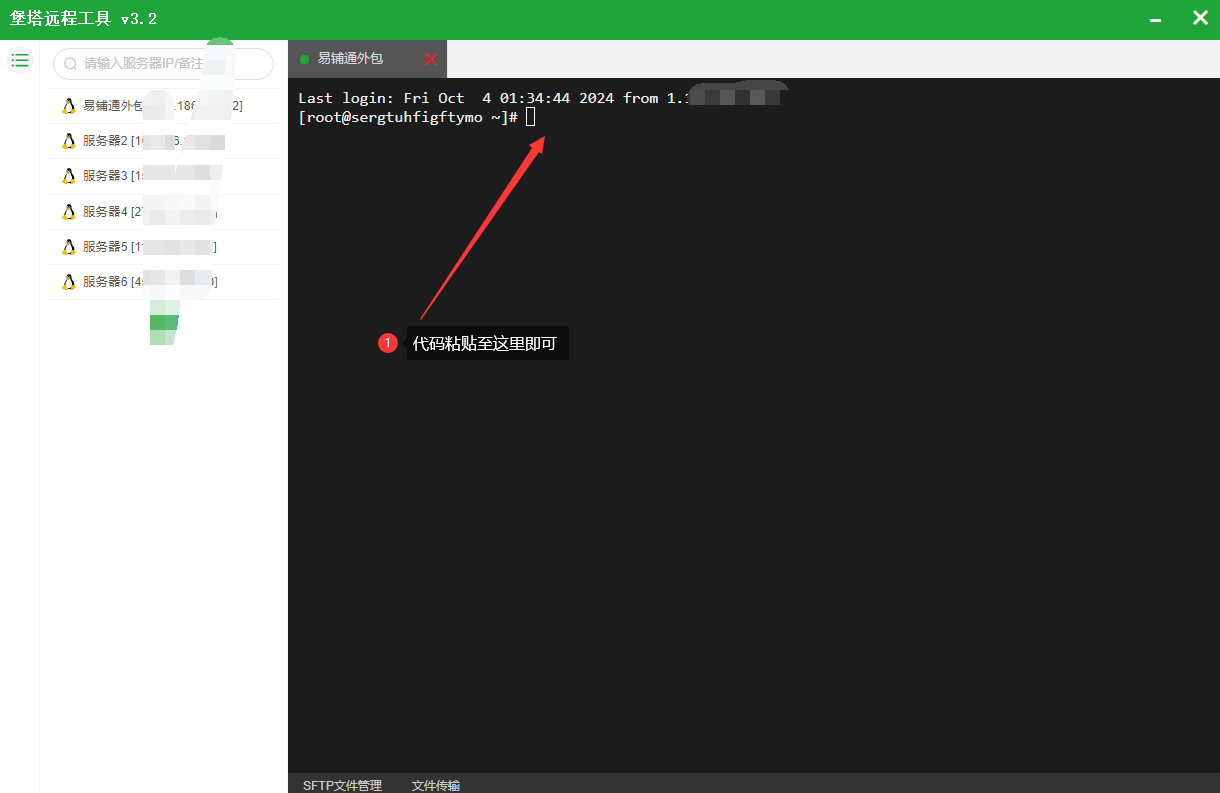Click penguin icon beside 服务器4

coord(69,212)
